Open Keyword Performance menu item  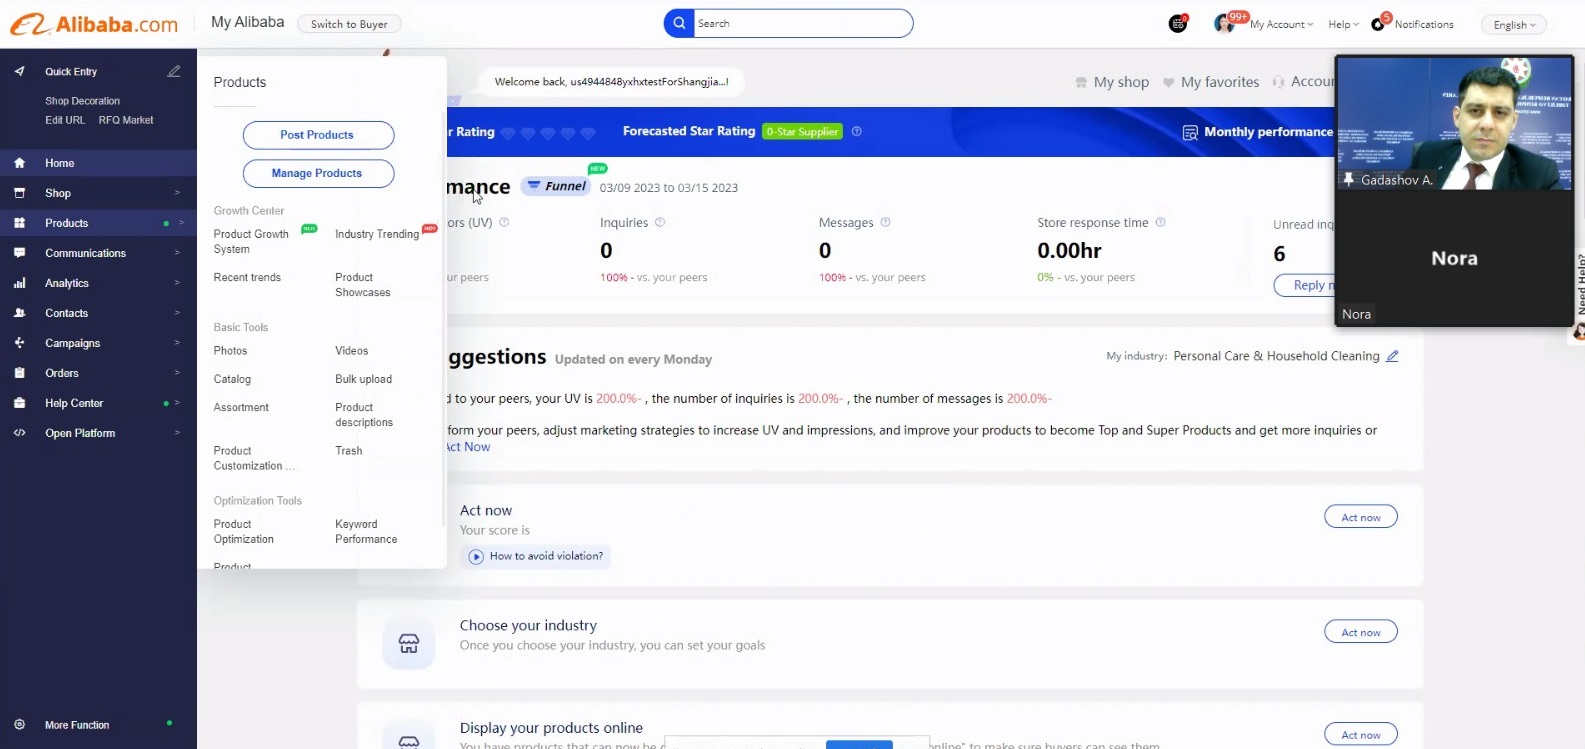tap(366, 531)
